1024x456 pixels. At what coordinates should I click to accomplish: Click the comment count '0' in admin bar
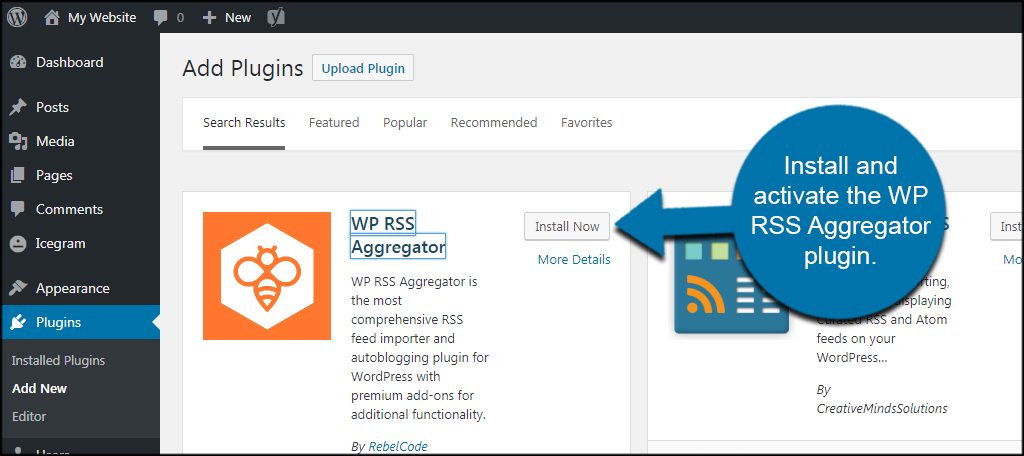pos(180,18)
